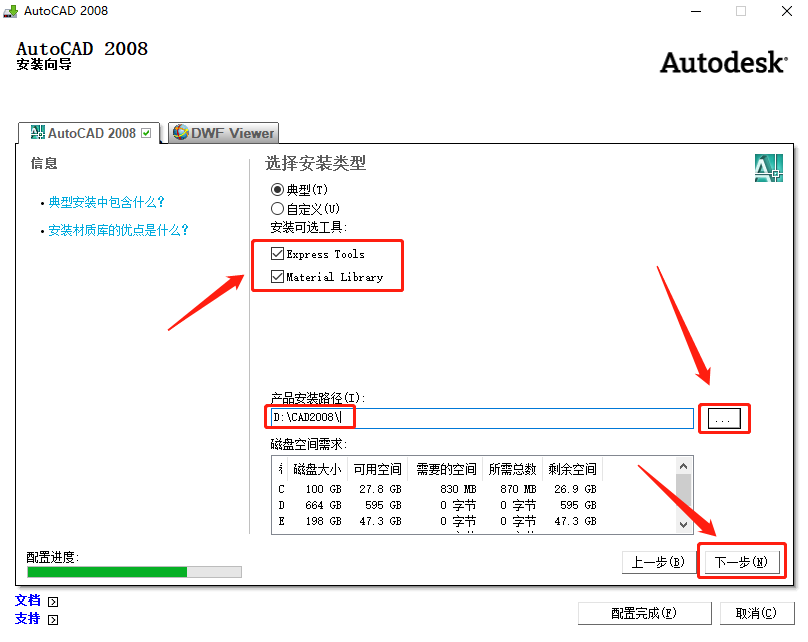Screen dimensions: 808x642
Task: Continue with 下一步(N)
Action: point(741,562)
